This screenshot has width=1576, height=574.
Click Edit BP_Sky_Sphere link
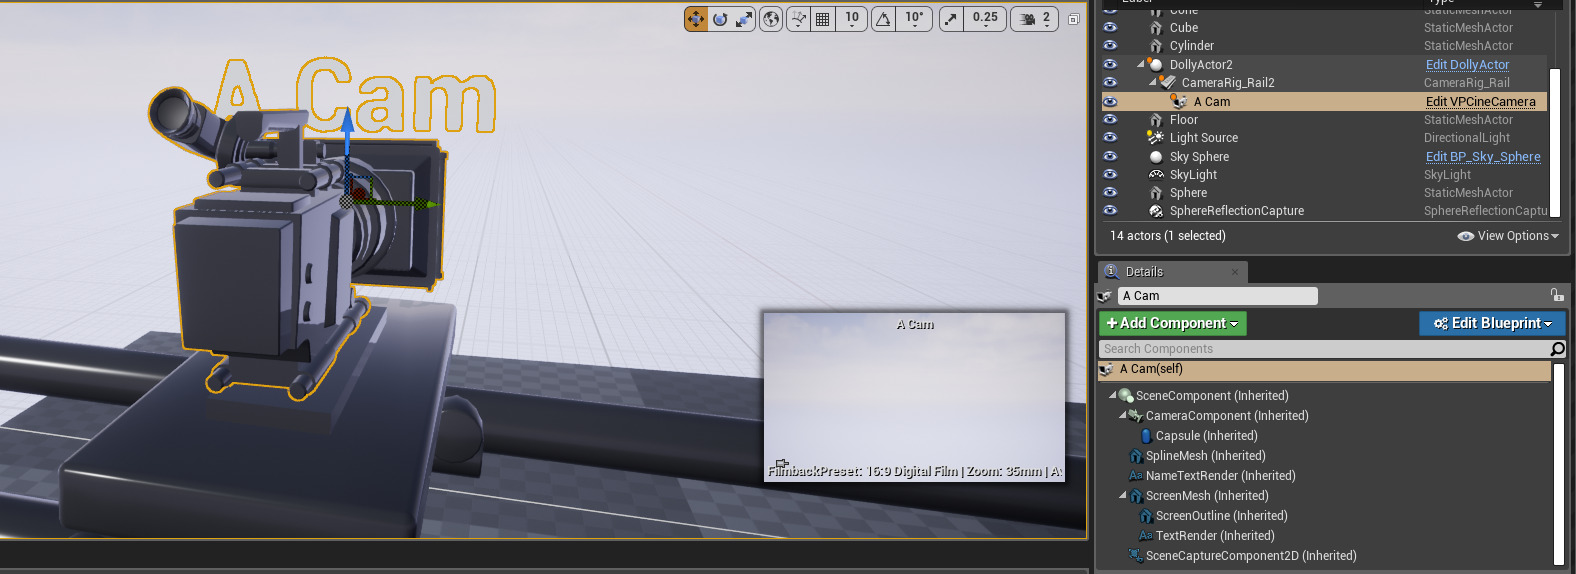tap(1483, 157)
